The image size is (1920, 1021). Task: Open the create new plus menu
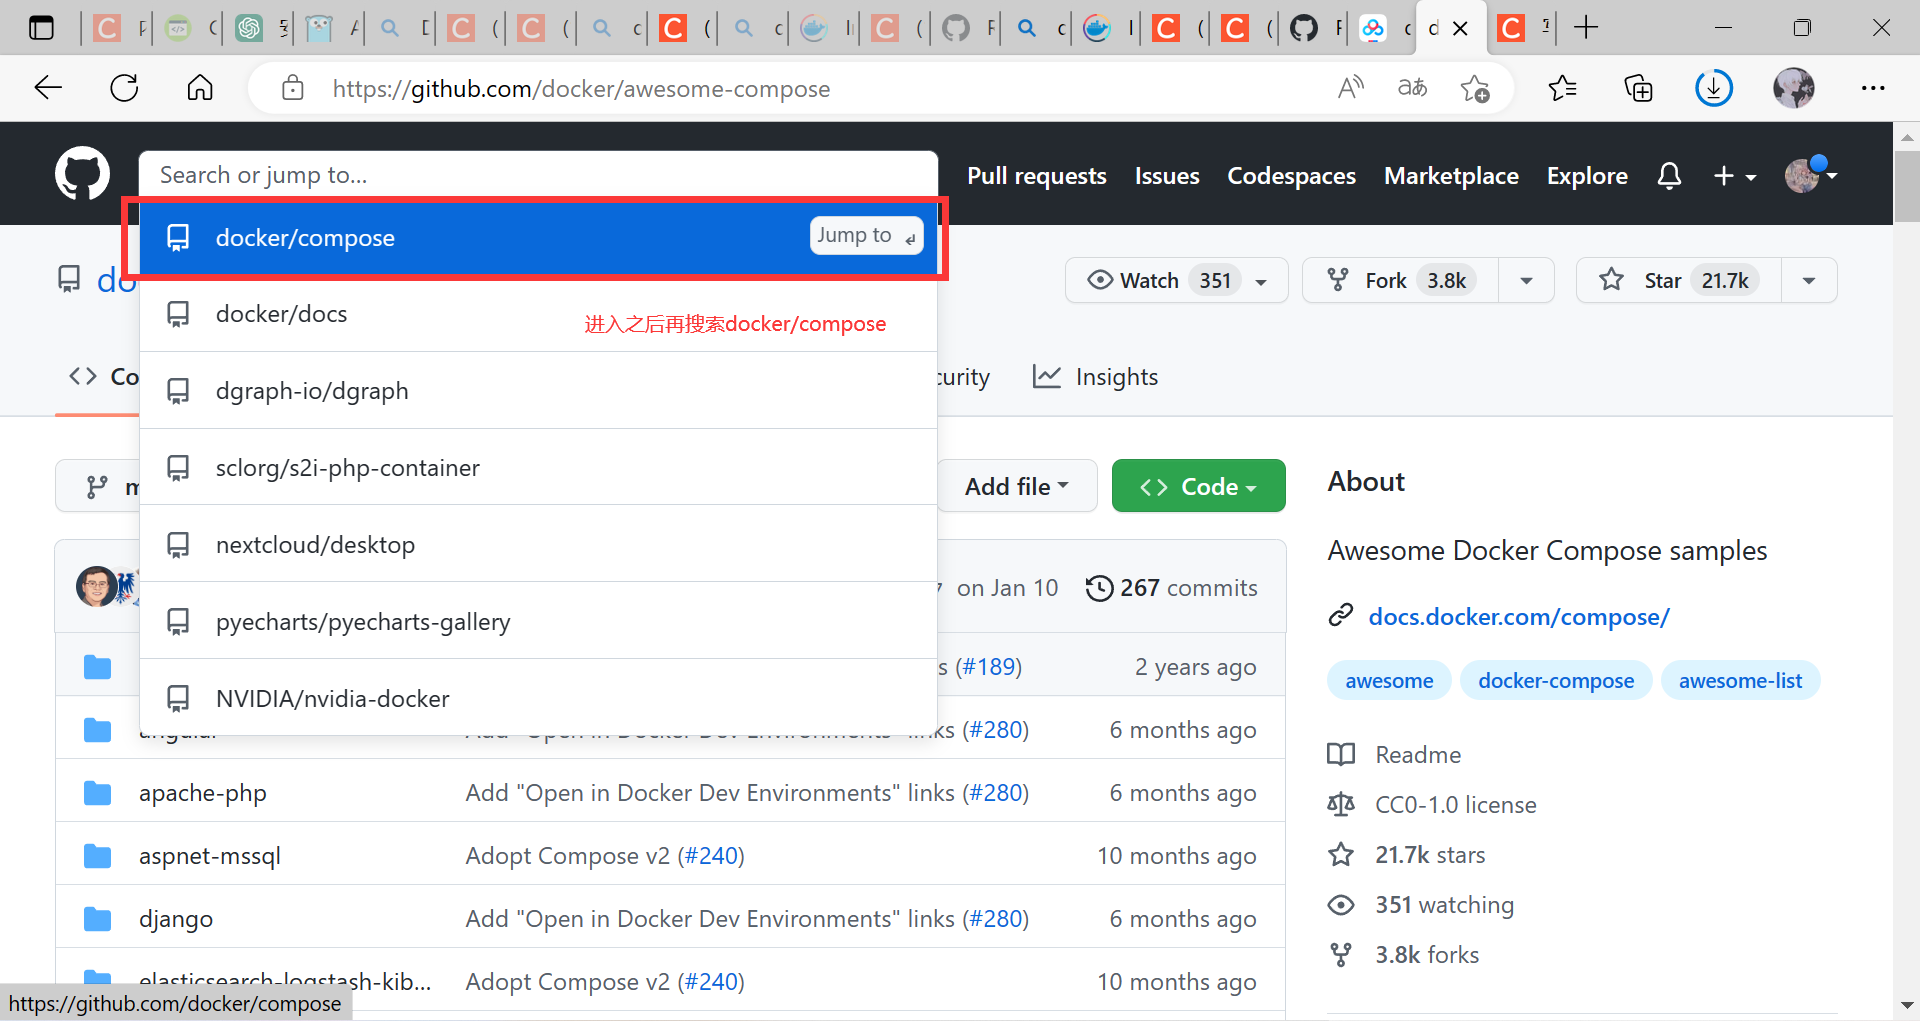point(1735,176)
